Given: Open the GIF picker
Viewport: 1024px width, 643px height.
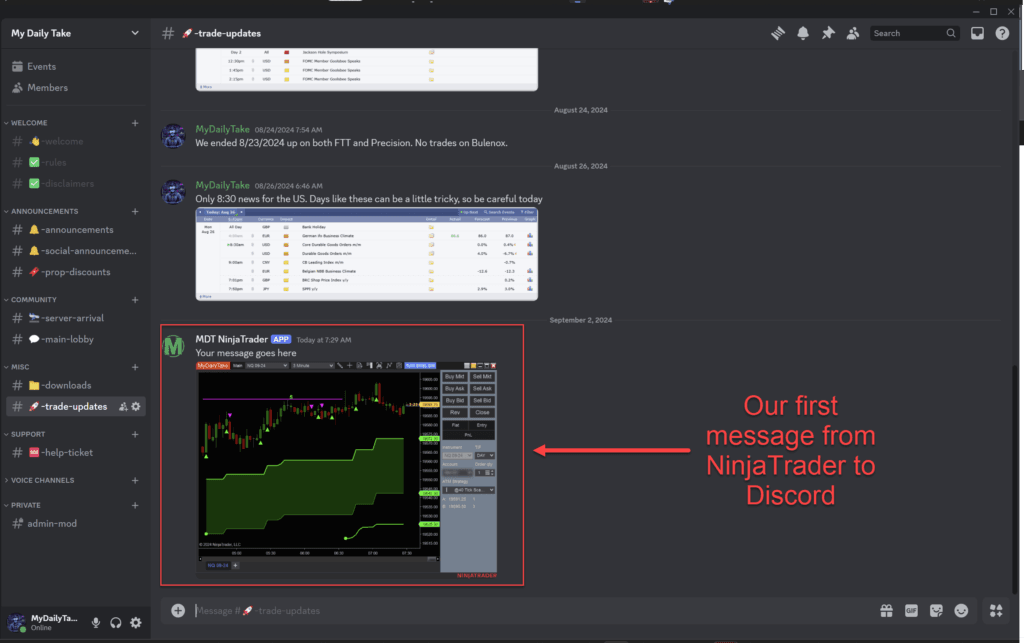Looking at the screenshot, I should [x=911, y=610].
